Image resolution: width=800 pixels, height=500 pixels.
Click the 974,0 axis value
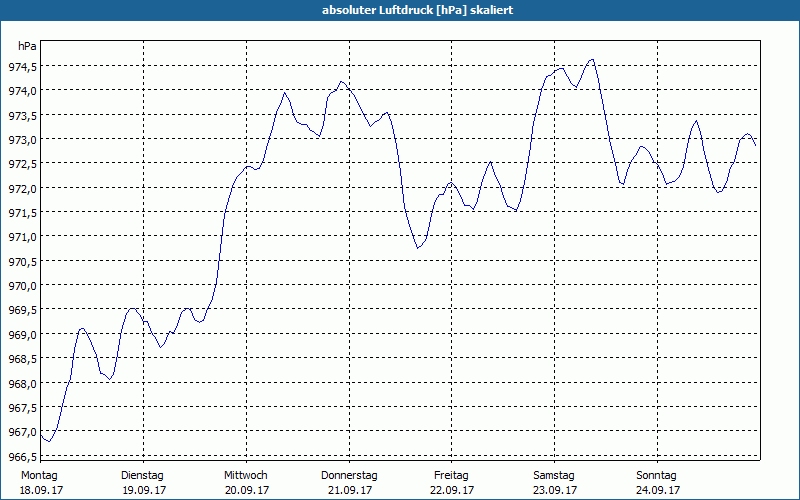pos(23,91)
